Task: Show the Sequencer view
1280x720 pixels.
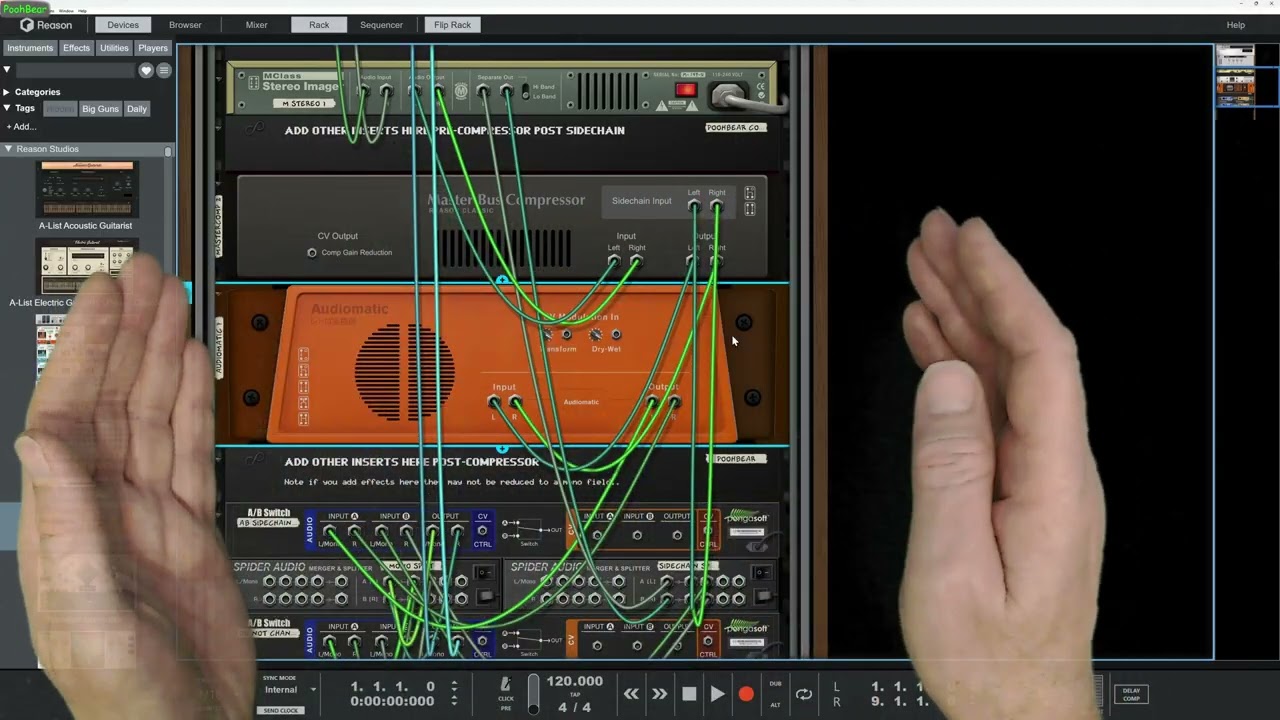Action: point(381,25)
